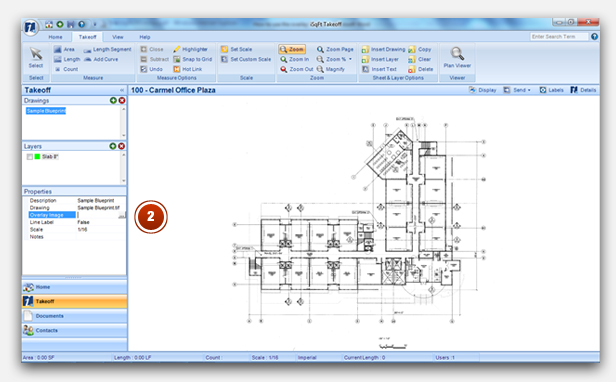Switch to the View ribbon tab

[117, 37]
